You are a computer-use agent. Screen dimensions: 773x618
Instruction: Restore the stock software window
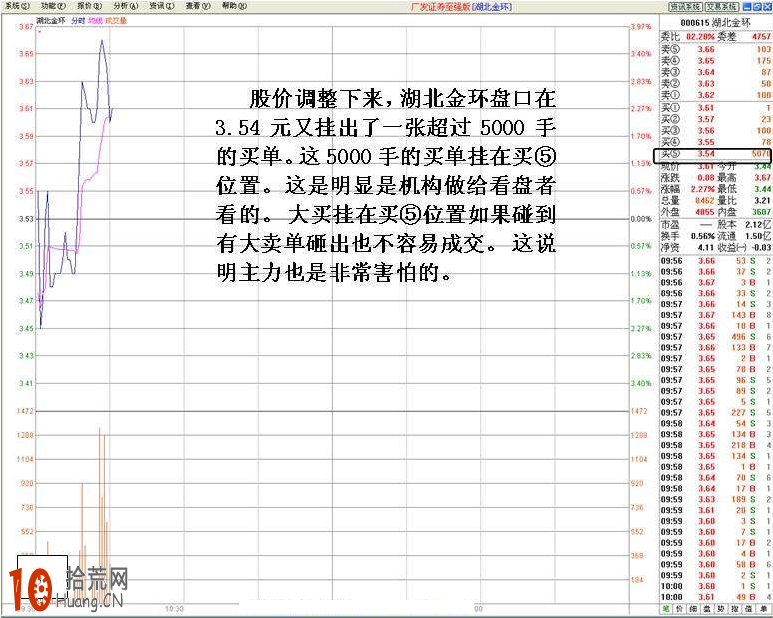(x=756, y=6)
